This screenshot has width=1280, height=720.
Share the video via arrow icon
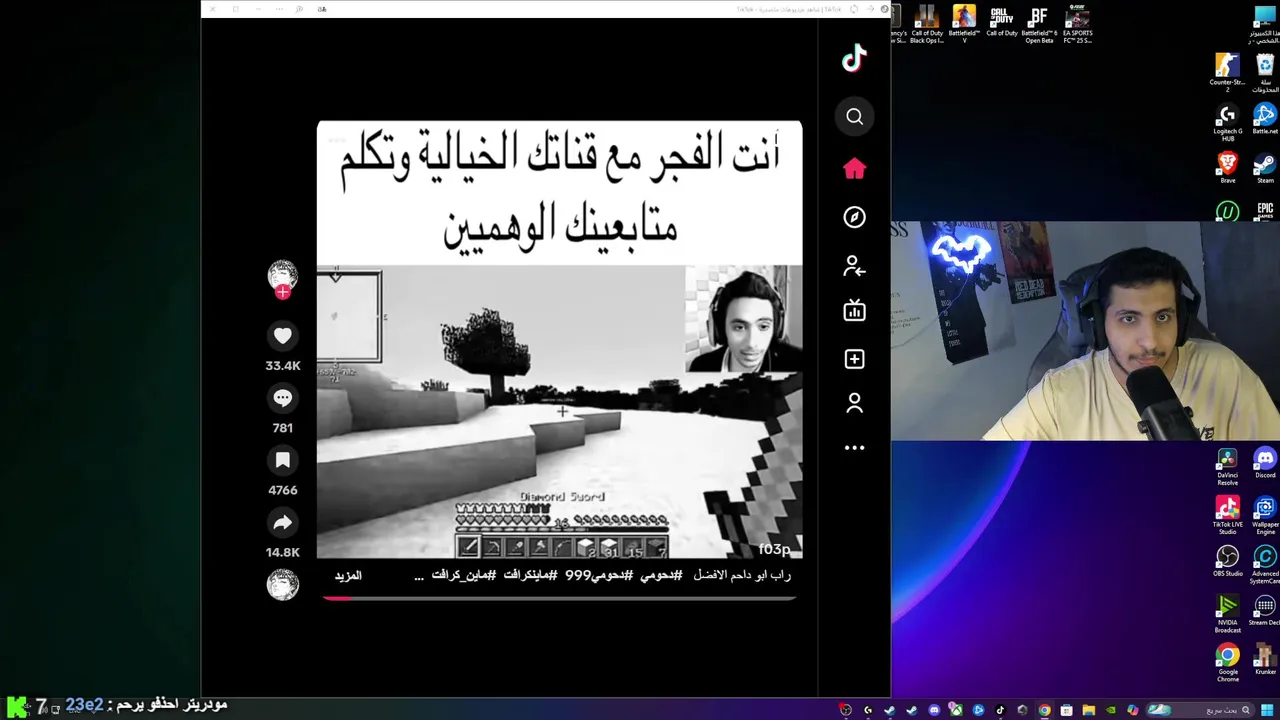point(283,522)
